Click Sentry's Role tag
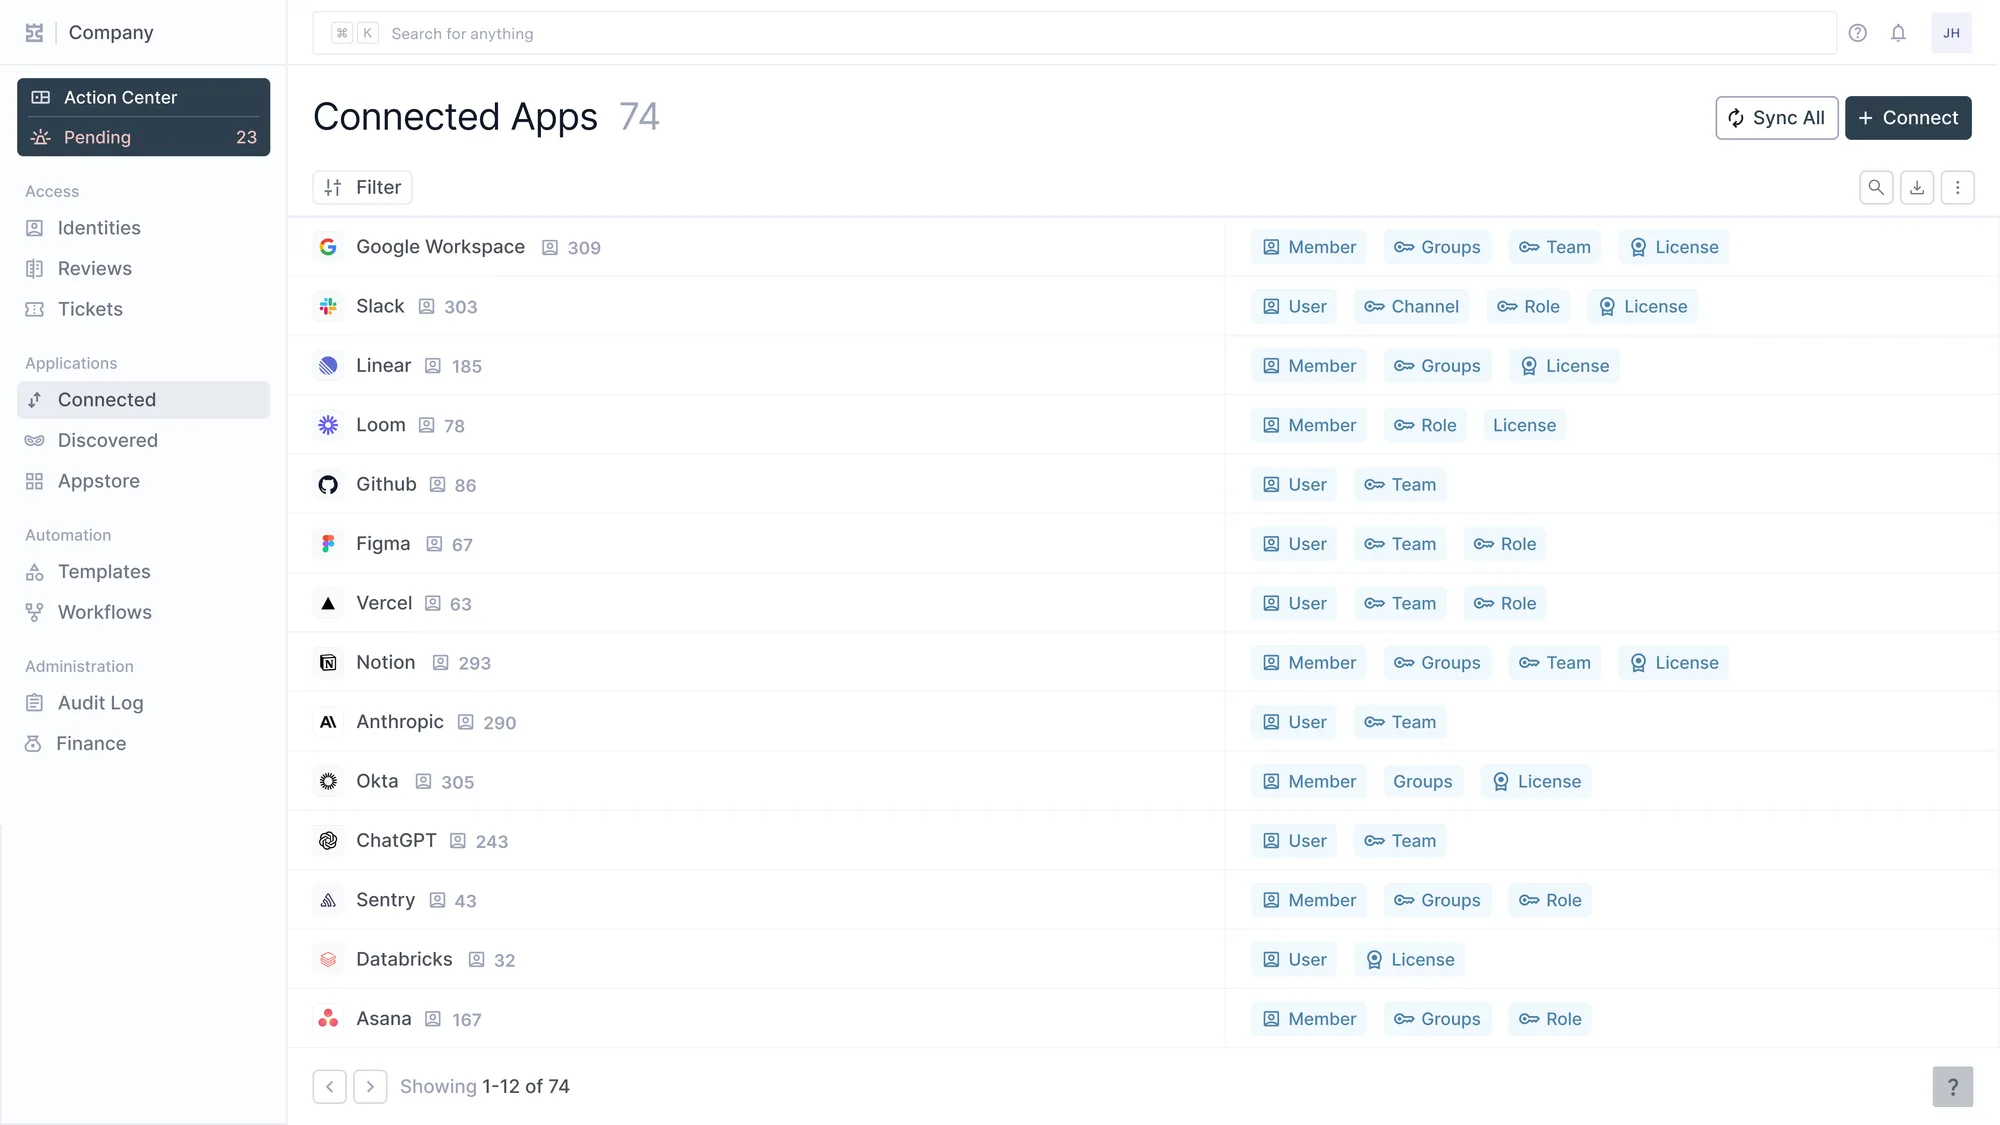The image size is (2000, 1125). pos(1550,900)
